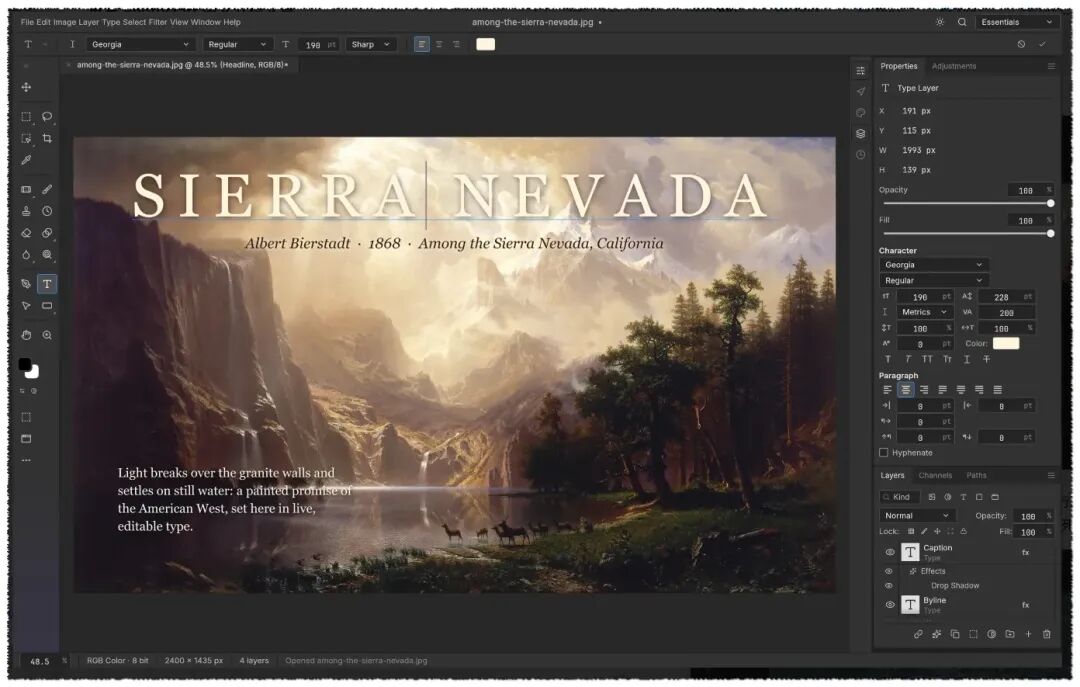1080x687 pixels.
Task: Open the Normal blend mode dropdown
Action: coord(917,515)
